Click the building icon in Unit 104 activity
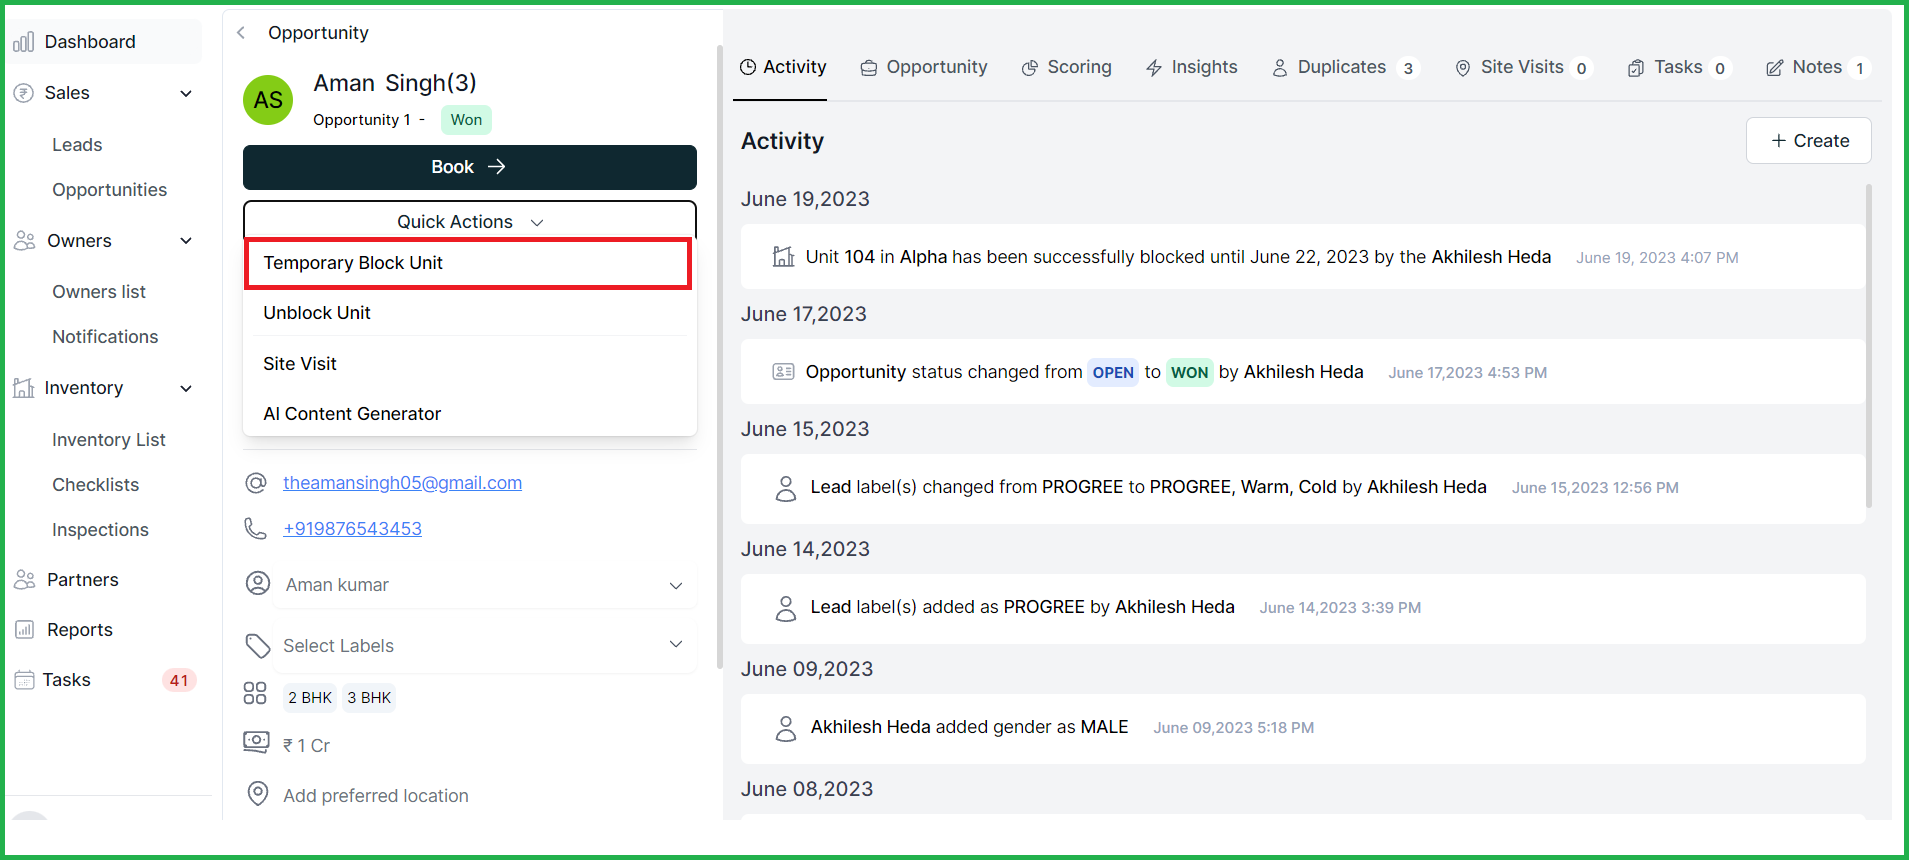Viewport: 1915px width, 860px height. 784,257
